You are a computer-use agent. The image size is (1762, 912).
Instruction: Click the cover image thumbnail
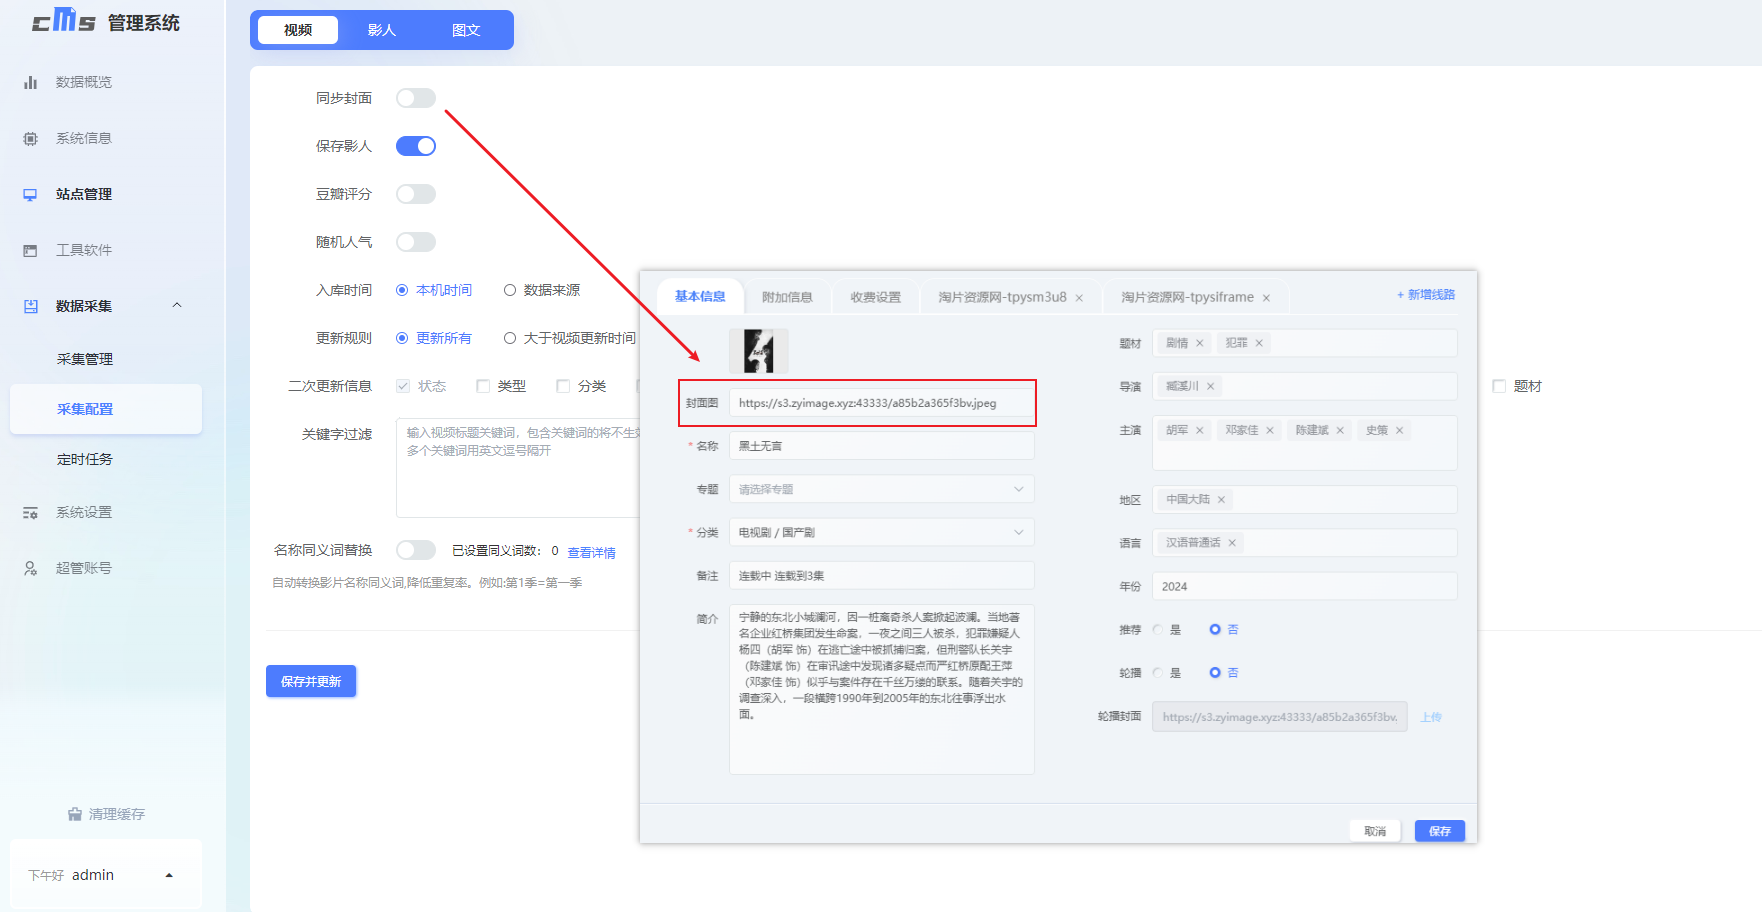[759, 351]
